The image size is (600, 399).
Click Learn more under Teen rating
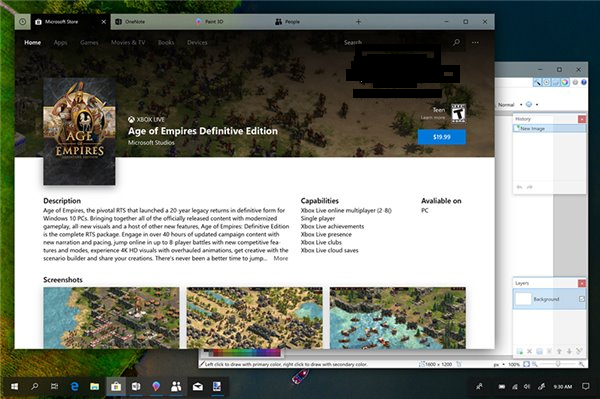point(433,118)
